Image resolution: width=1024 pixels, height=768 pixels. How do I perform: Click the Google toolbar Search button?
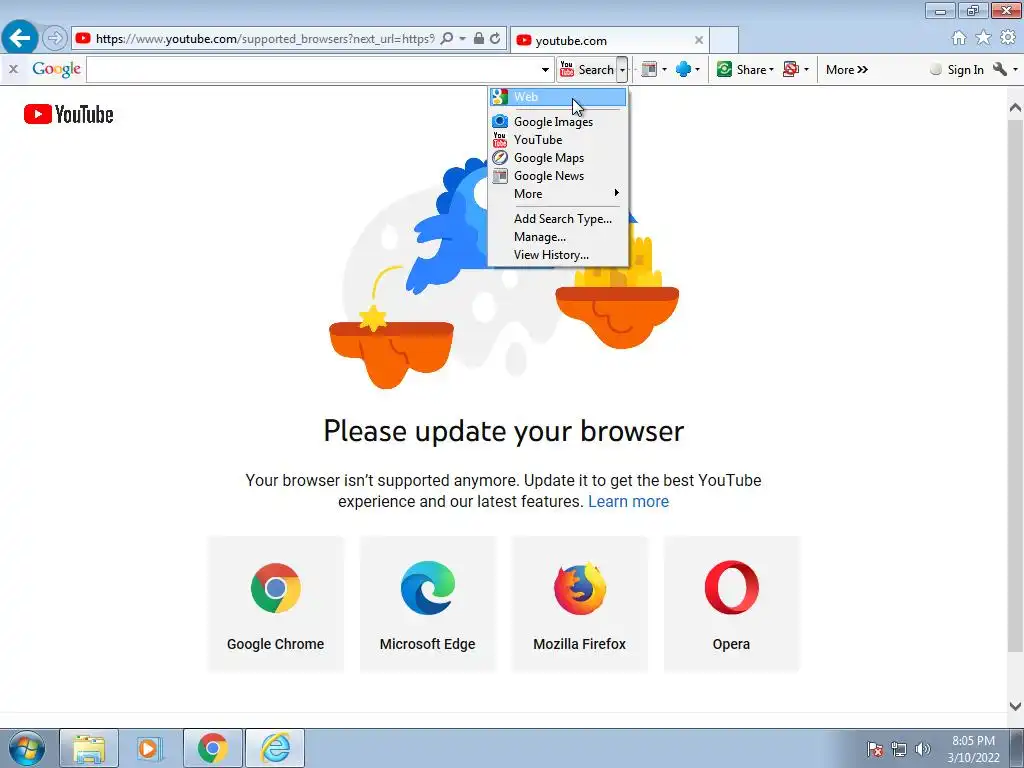pyautogui.click(x=586, y=69)
